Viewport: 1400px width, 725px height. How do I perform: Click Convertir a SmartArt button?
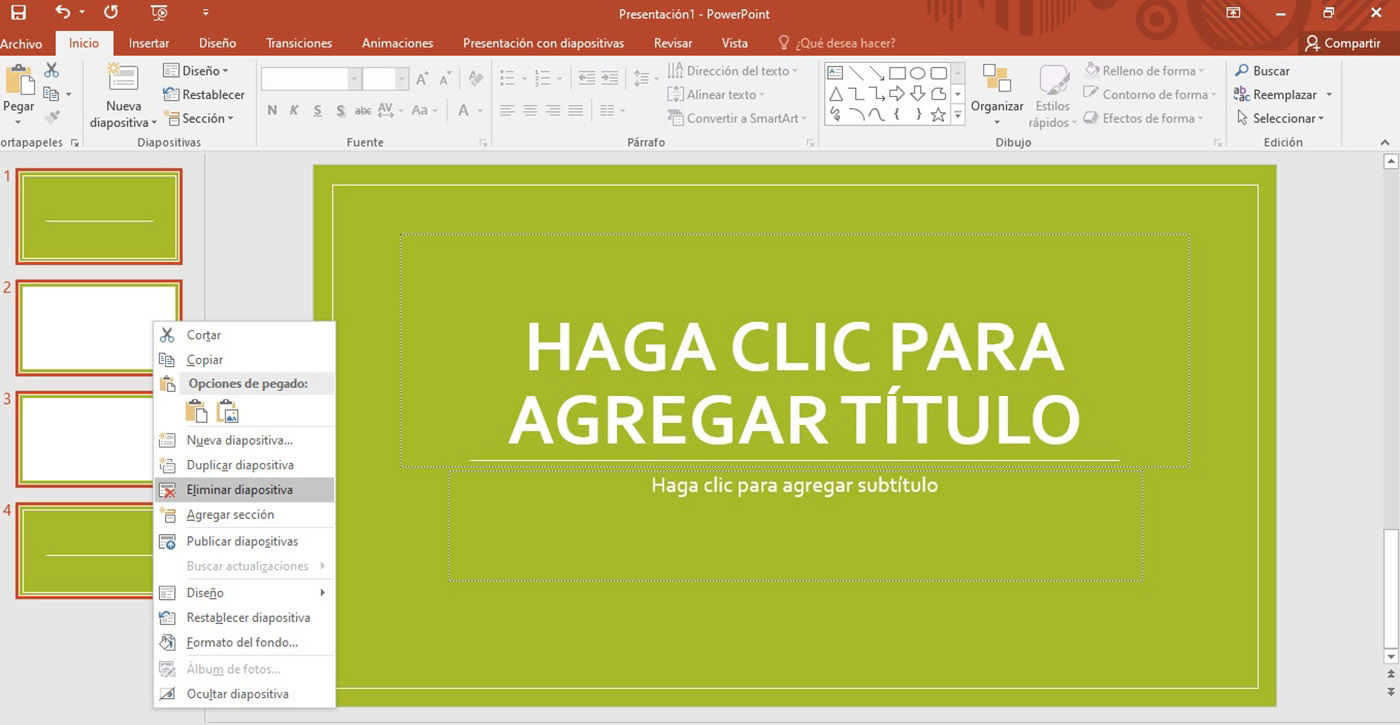coord(737,118)
